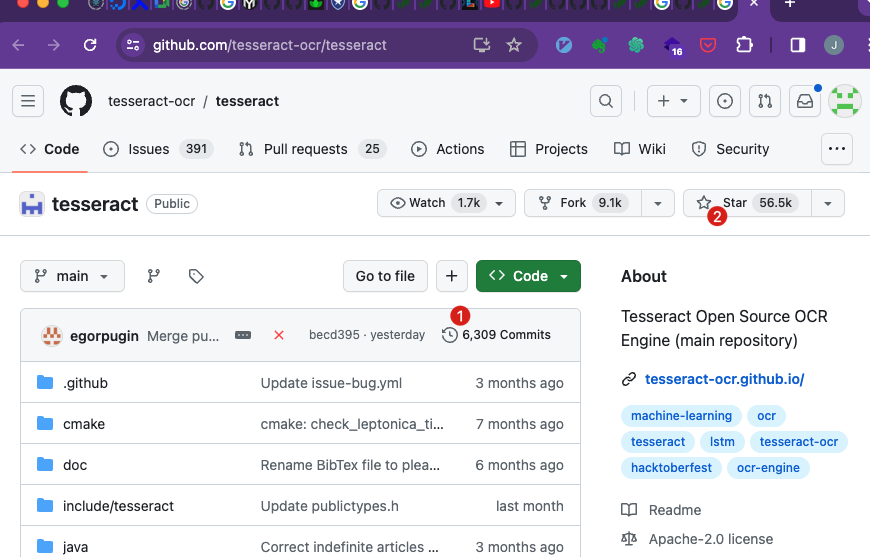Open the pull requests header icon

tap(765, 101)
